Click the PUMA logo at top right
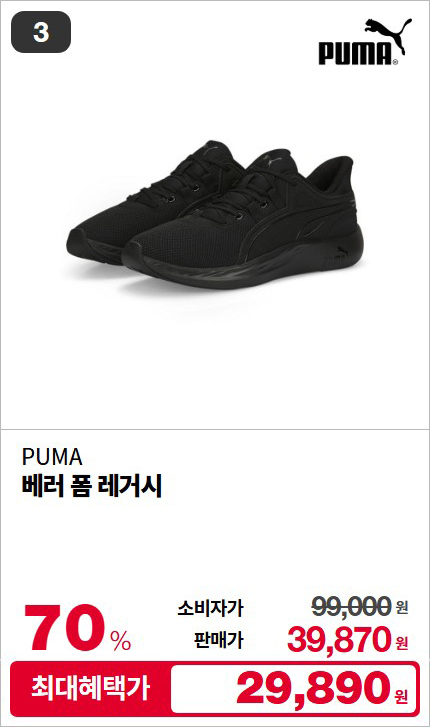This screenshot has width=430, height=727. pos(365,42)
